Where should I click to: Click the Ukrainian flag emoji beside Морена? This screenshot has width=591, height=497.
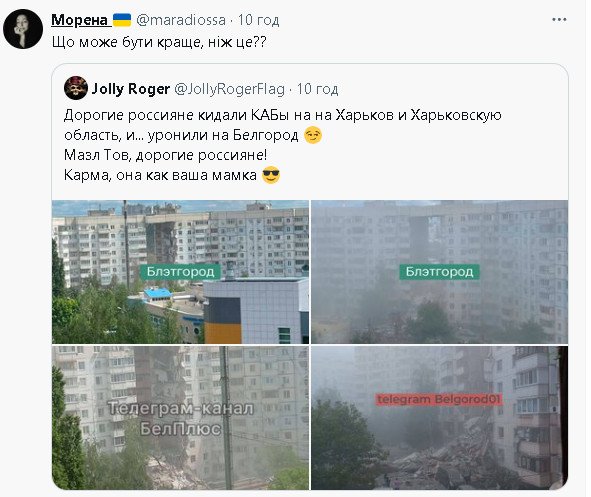pos(122,20)
